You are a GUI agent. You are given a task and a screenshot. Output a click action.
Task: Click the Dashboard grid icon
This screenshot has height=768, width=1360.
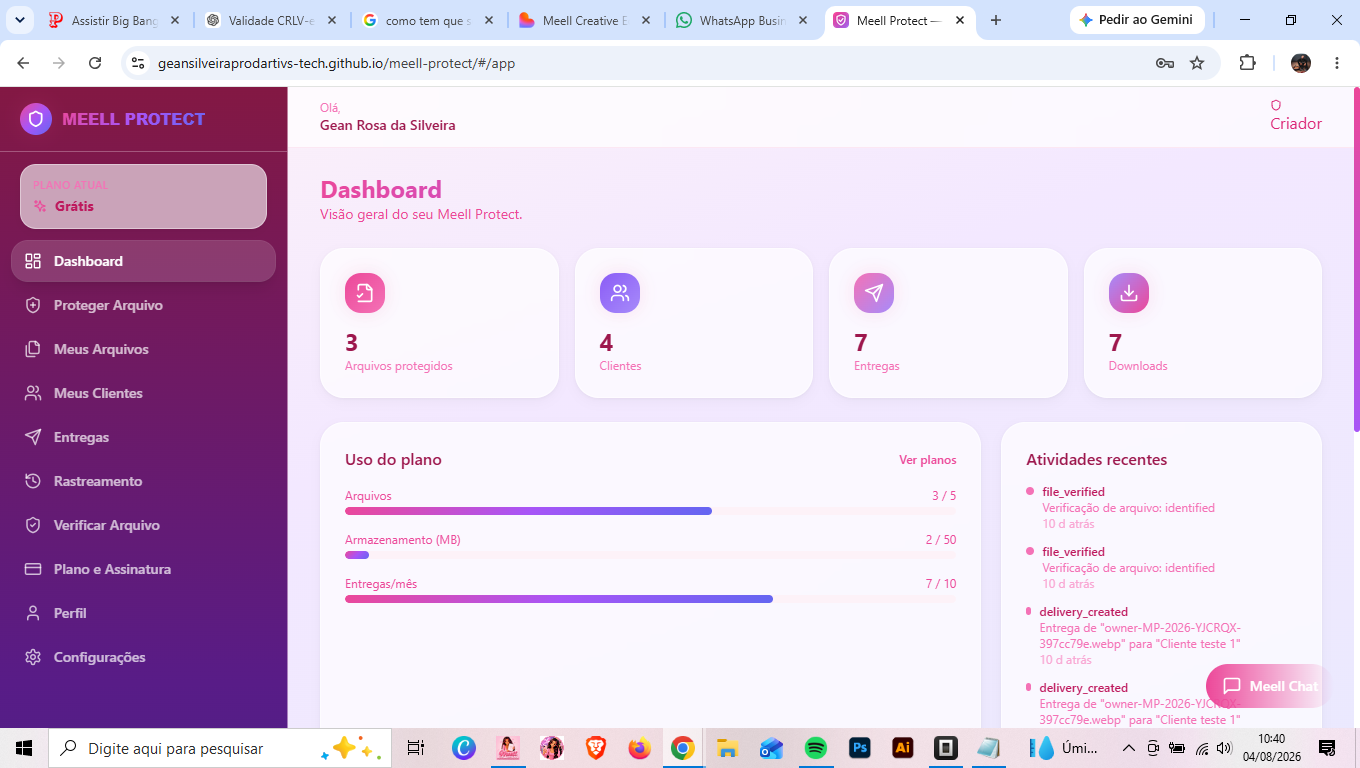click(33, 261)
